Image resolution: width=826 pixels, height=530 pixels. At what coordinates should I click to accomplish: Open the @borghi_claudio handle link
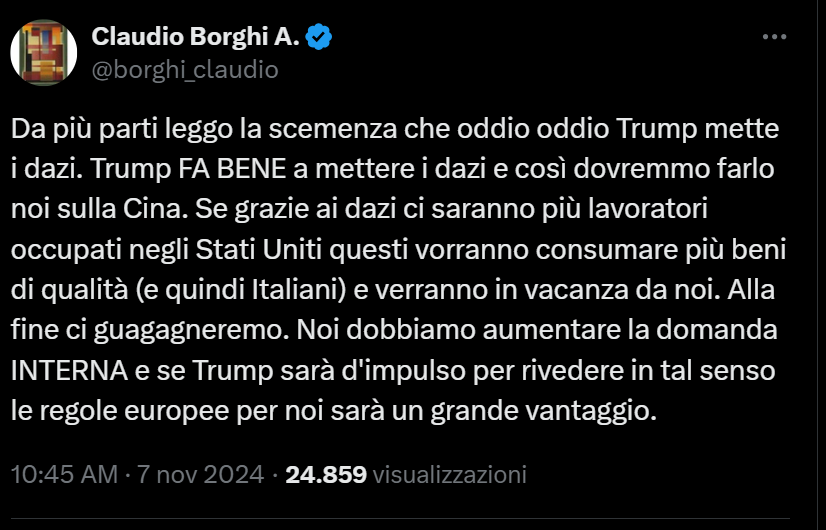click(x=185, y=69)
